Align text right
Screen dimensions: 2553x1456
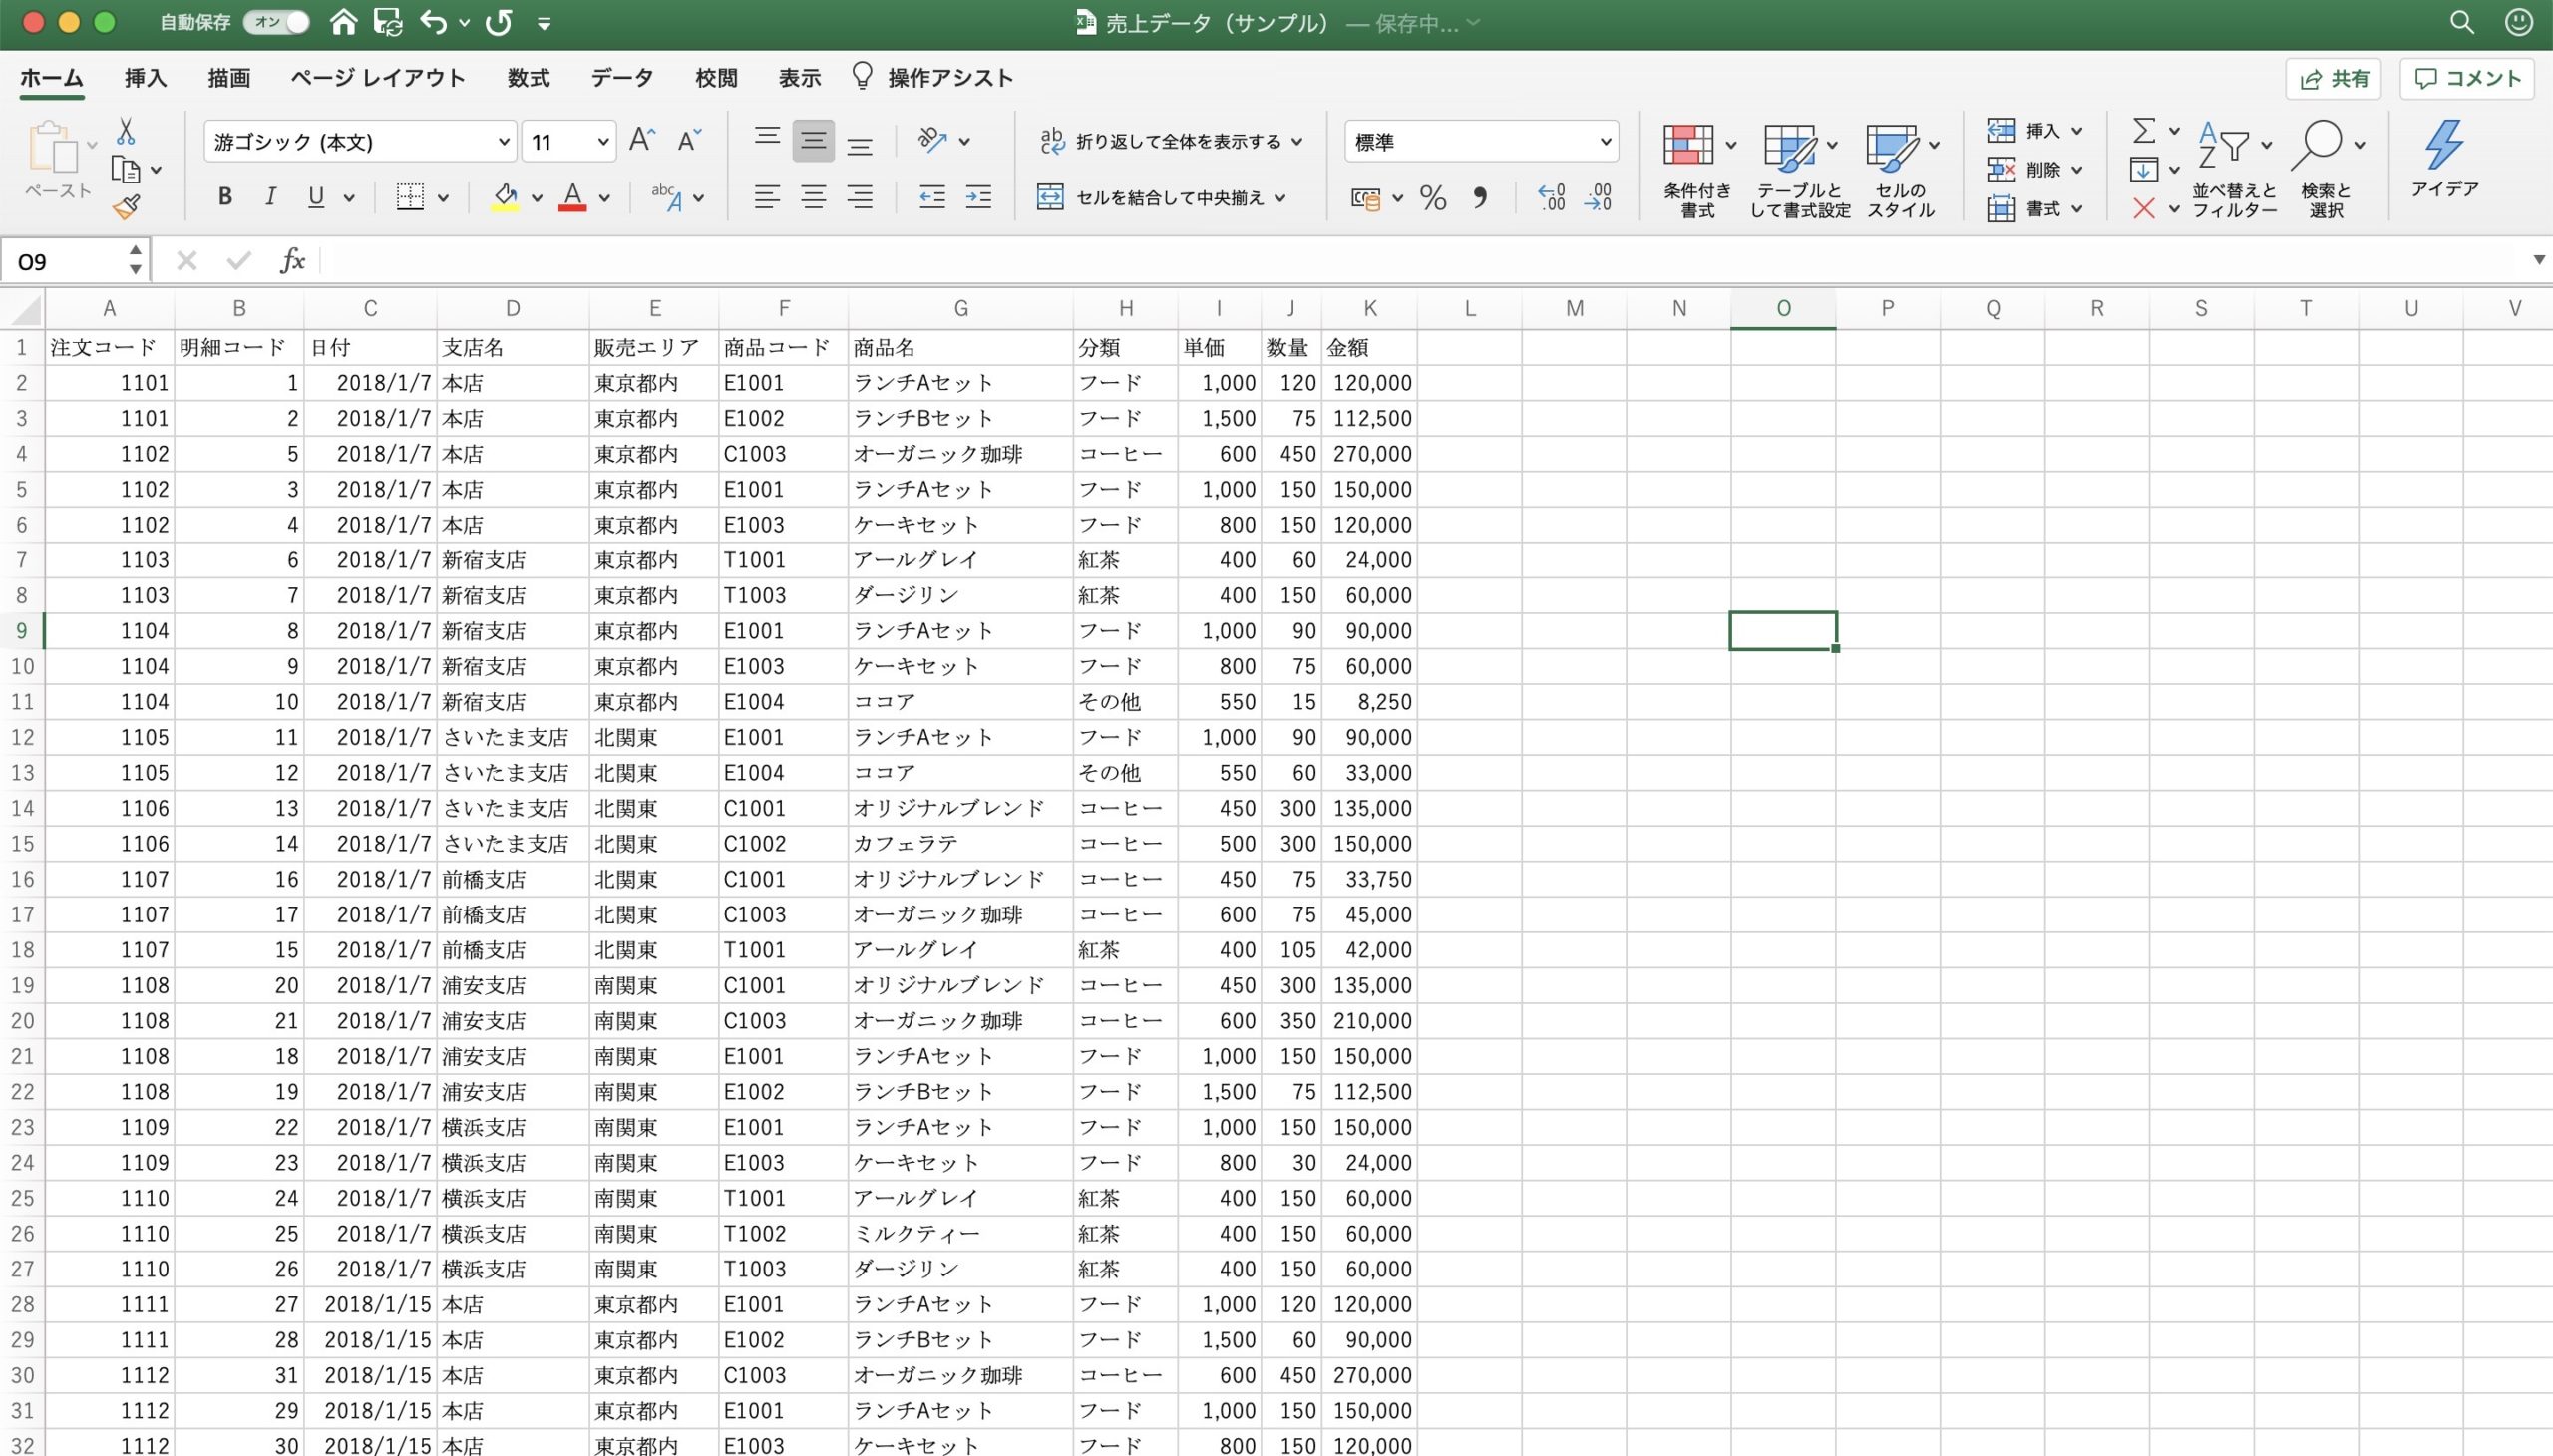coord(859,197)
